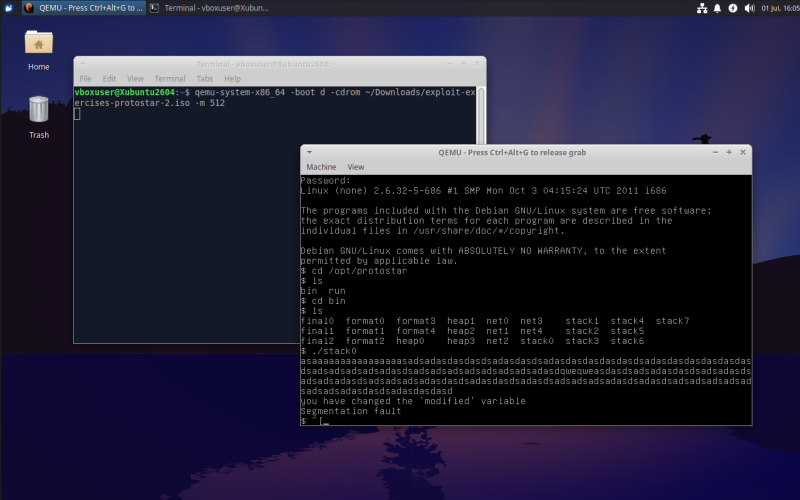Open QEMU window menu arrow in title bar
800x500 pixels.
[309, 152]
